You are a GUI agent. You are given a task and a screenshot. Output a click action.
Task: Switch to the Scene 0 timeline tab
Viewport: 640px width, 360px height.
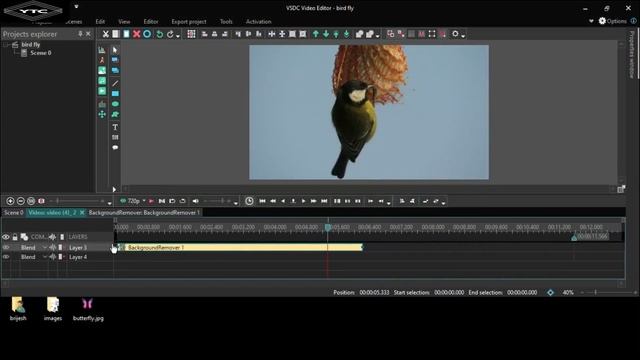[13, 213]
